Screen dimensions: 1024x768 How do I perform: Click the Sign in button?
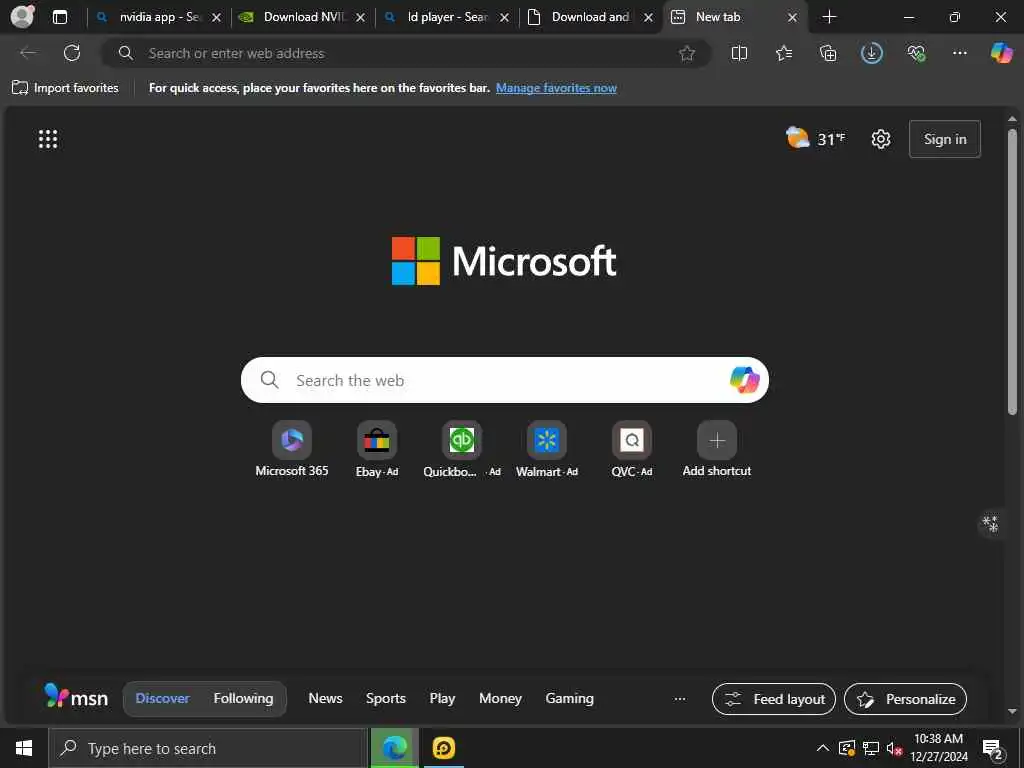[944, 139]
